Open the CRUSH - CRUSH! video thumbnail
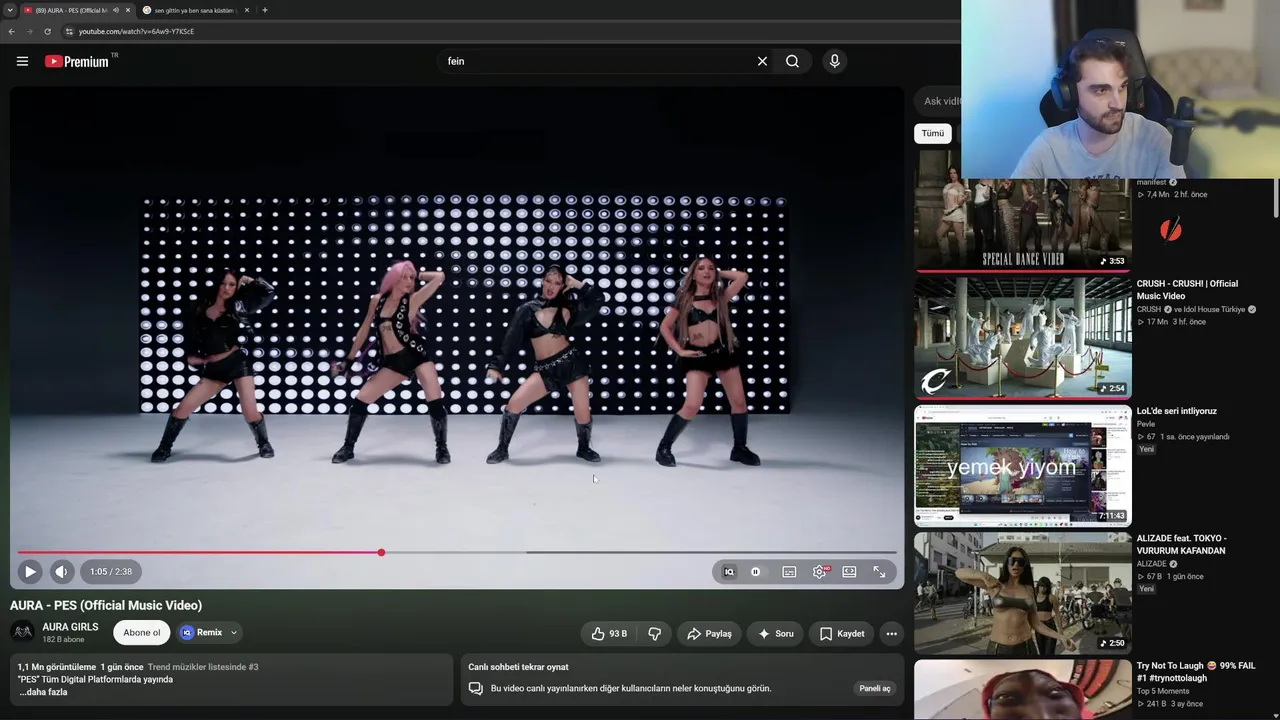Image resolution: width=1280 pixels, height=720 pixels. pos(1023,338)
